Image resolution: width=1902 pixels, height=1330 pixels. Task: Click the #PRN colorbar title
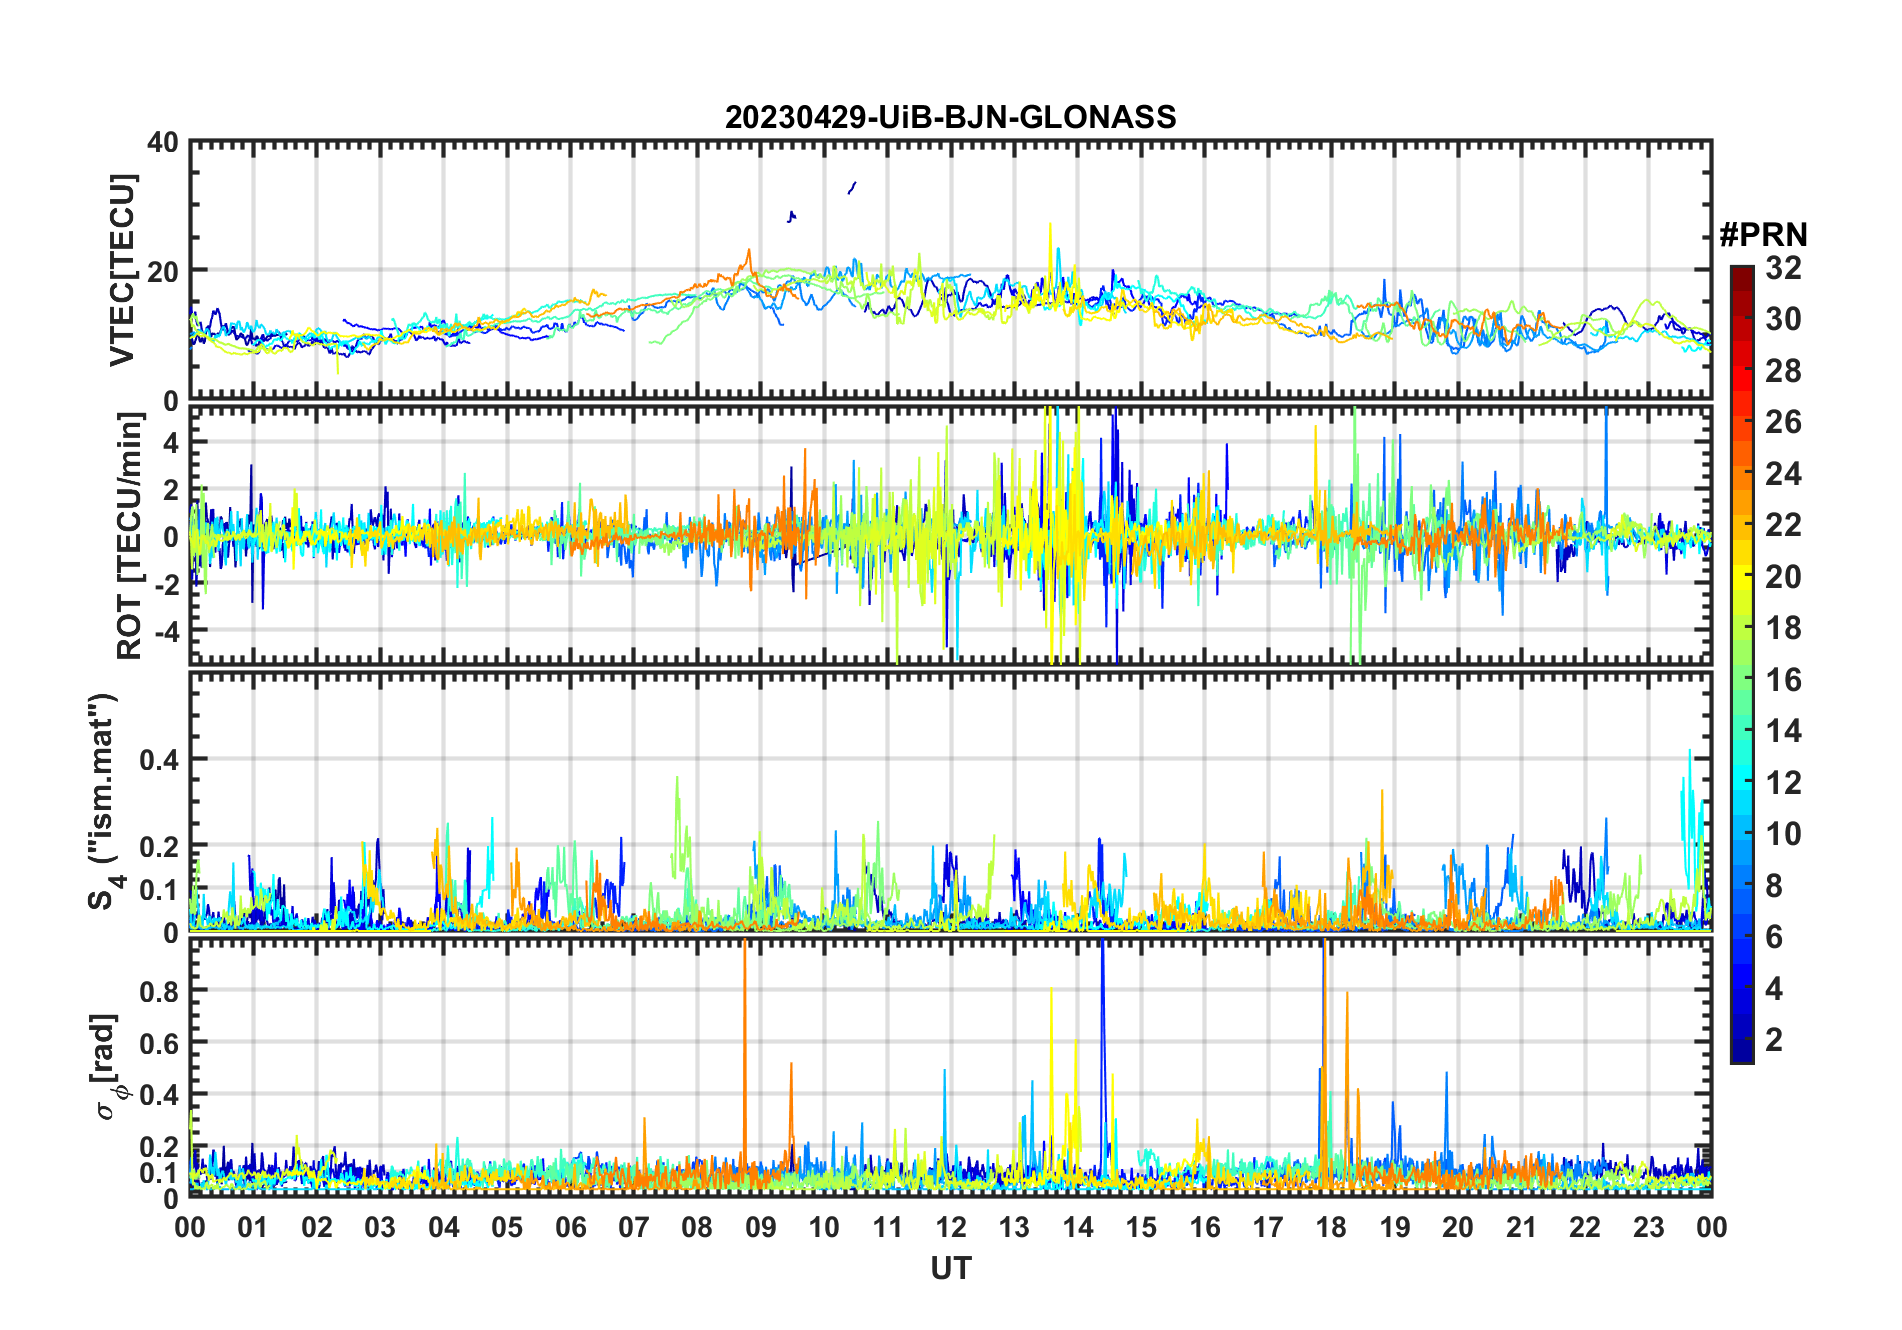click(x=1762, y=235)
